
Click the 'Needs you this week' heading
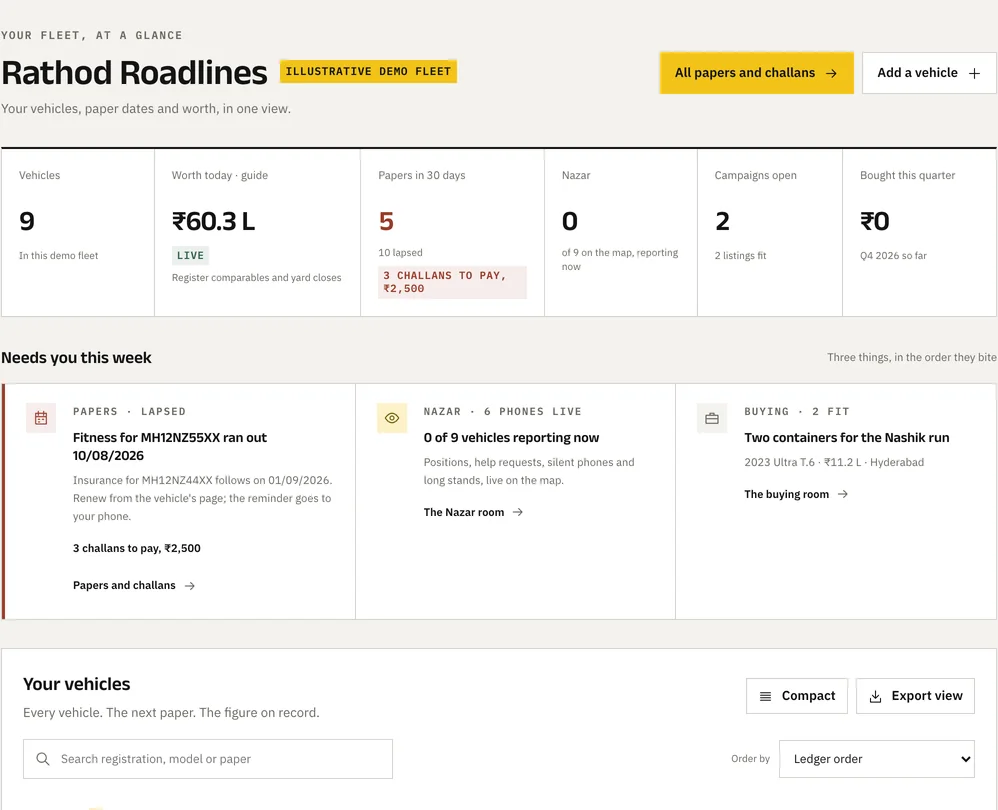76,358
